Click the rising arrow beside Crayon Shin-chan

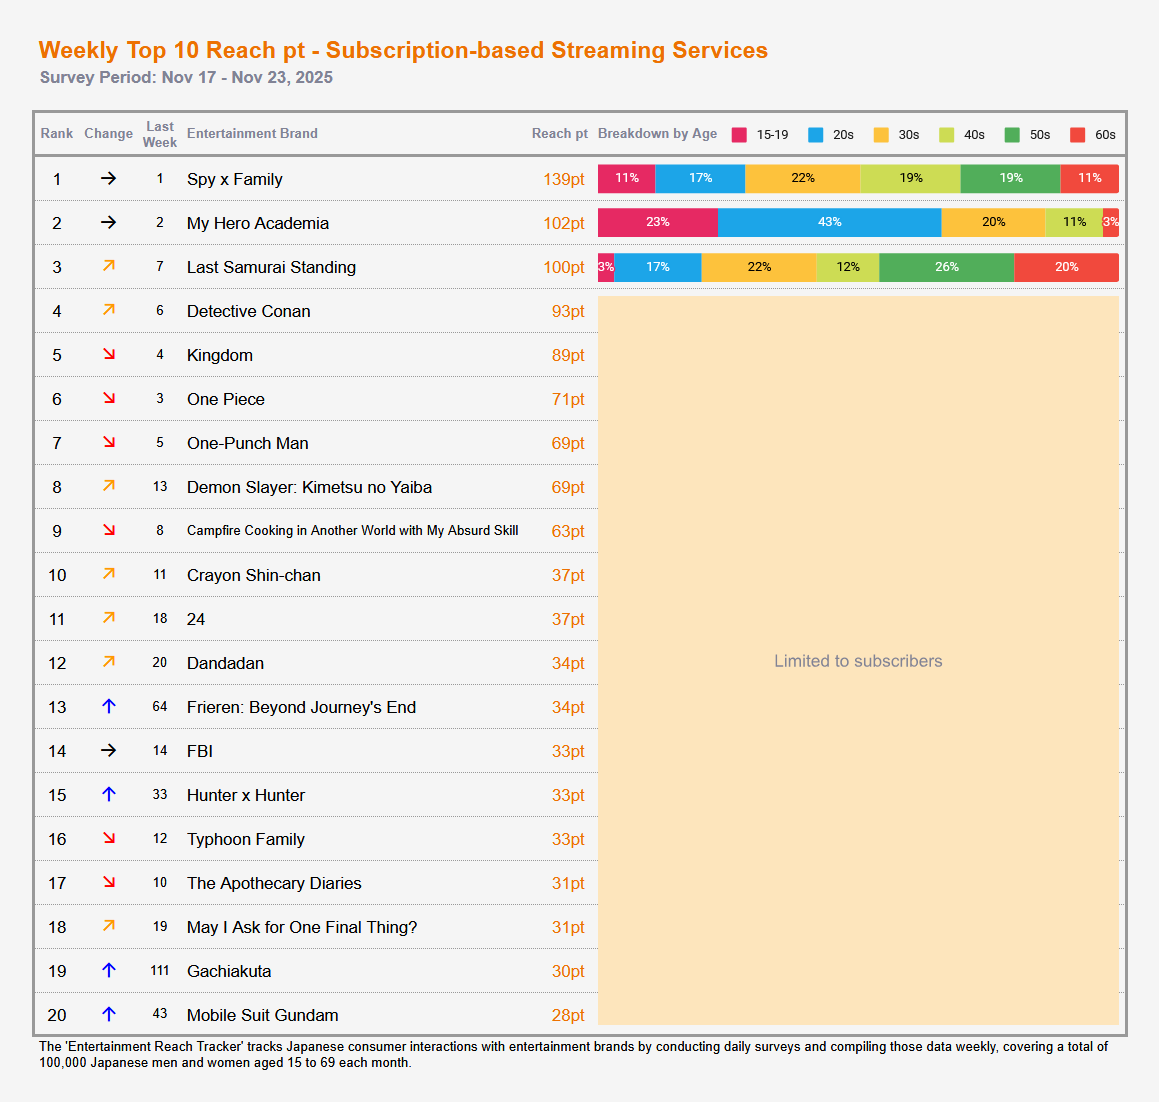(x=109, y=574)
